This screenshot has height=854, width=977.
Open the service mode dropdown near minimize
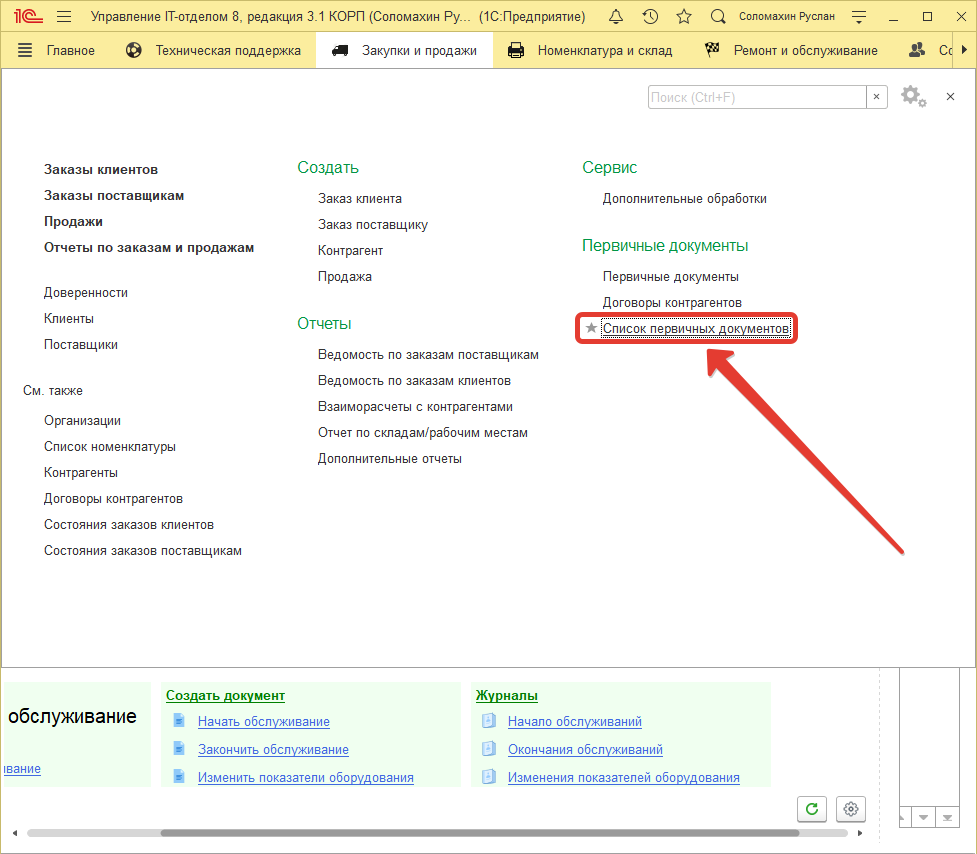pos(858,16)
